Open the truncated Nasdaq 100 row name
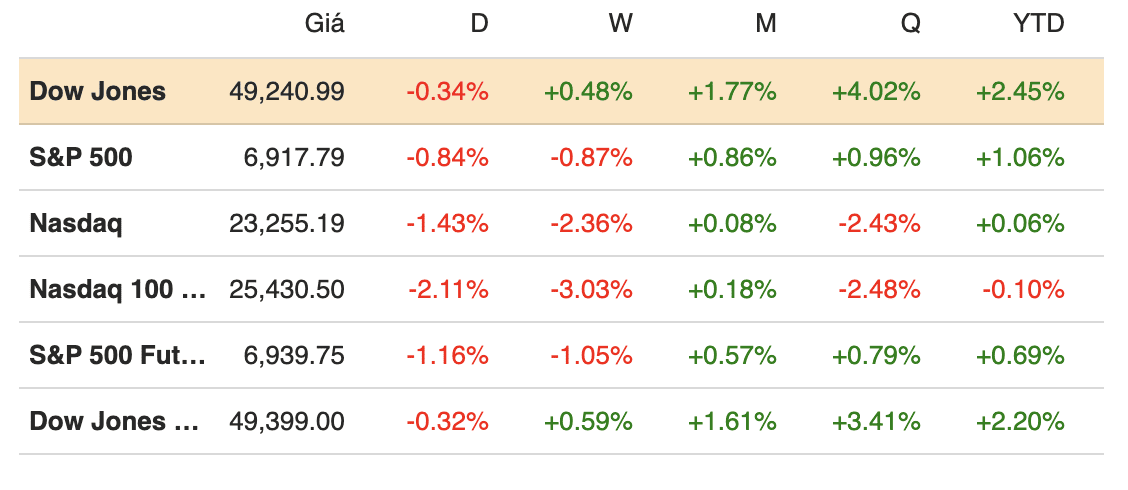This screenshot has width=1128, height=490. point(118,290)
